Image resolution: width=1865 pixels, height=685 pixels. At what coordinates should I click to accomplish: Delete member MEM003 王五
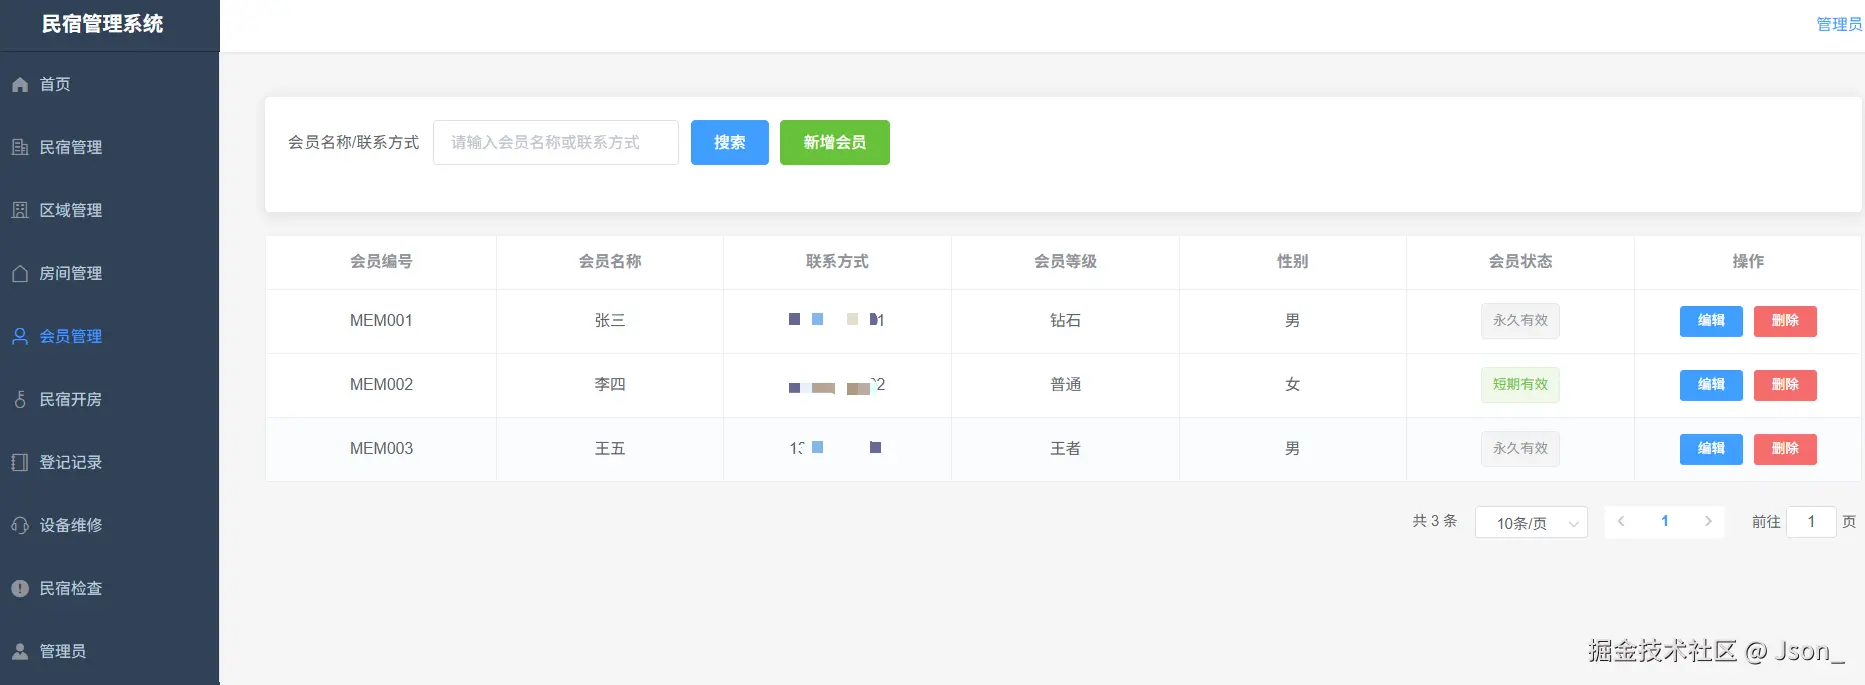[1785, 449]
